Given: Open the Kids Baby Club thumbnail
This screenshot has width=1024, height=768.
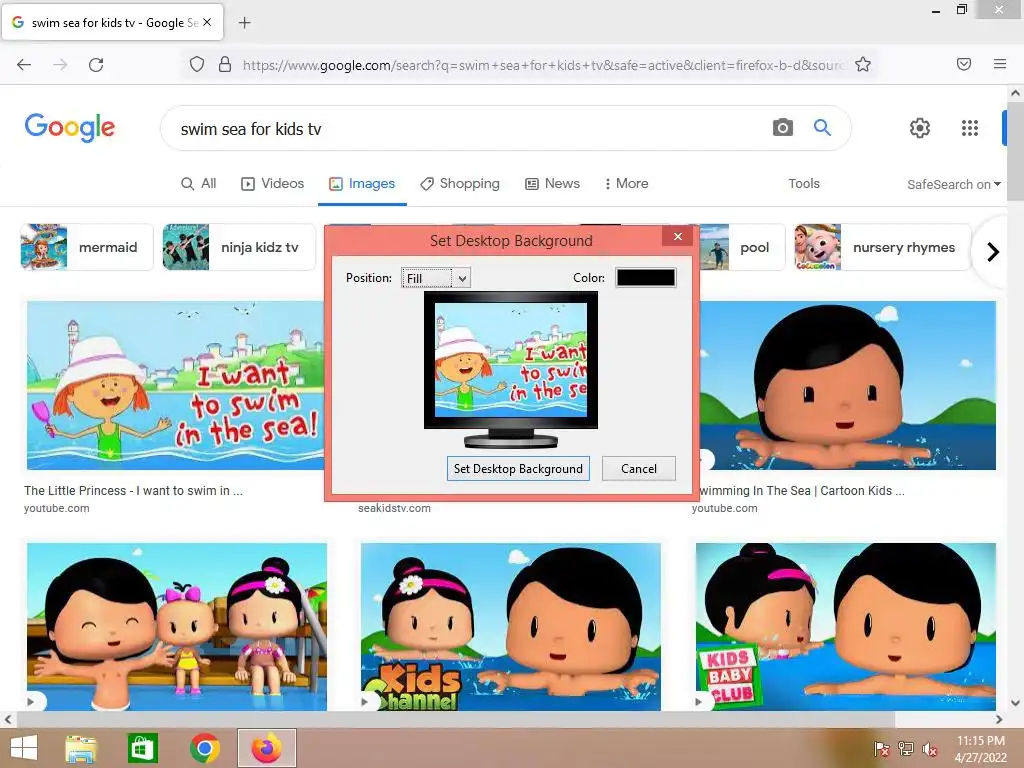Looking at the screenshot, I should [846, 626].
